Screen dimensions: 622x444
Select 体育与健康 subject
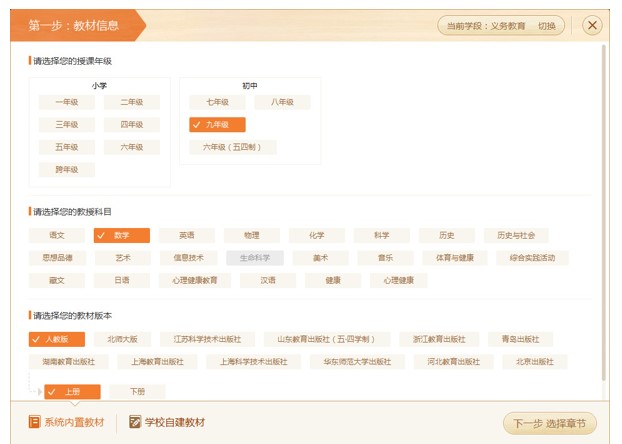pyautogui.click(x=455, y=258)
